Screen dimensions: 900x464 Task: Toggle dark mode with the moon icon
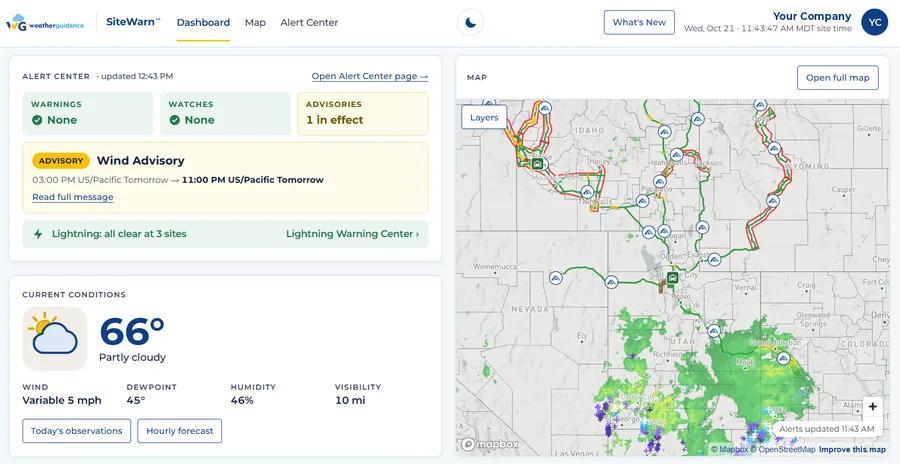pyautogui.click(x=471, y=22)
